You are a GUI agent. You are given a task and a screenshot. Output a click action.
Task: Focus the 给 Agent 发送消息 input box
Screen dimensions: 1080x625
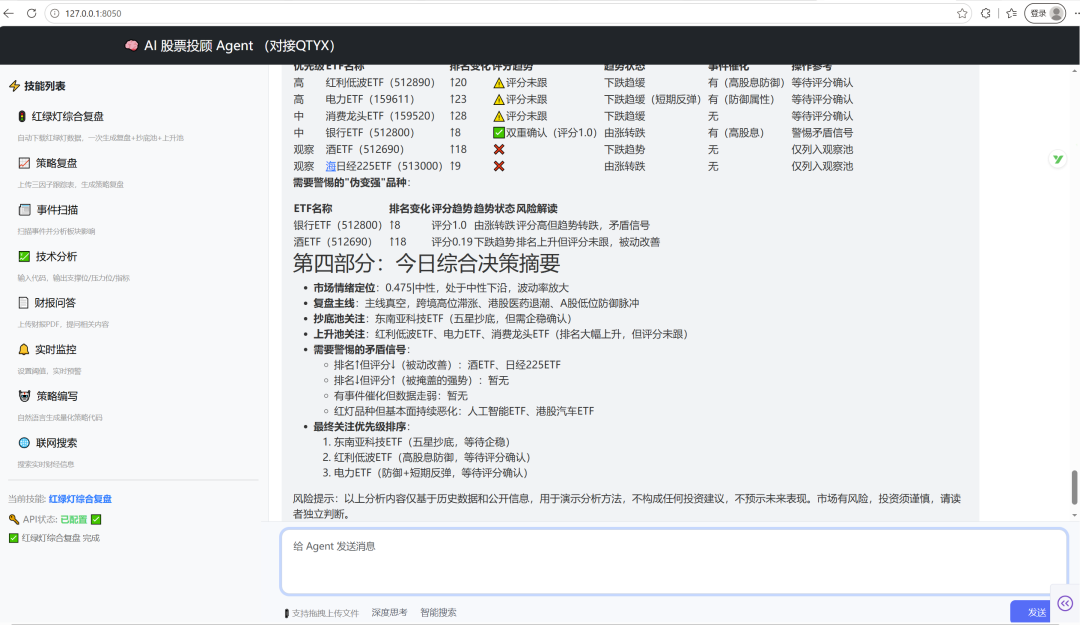(674, 562)
